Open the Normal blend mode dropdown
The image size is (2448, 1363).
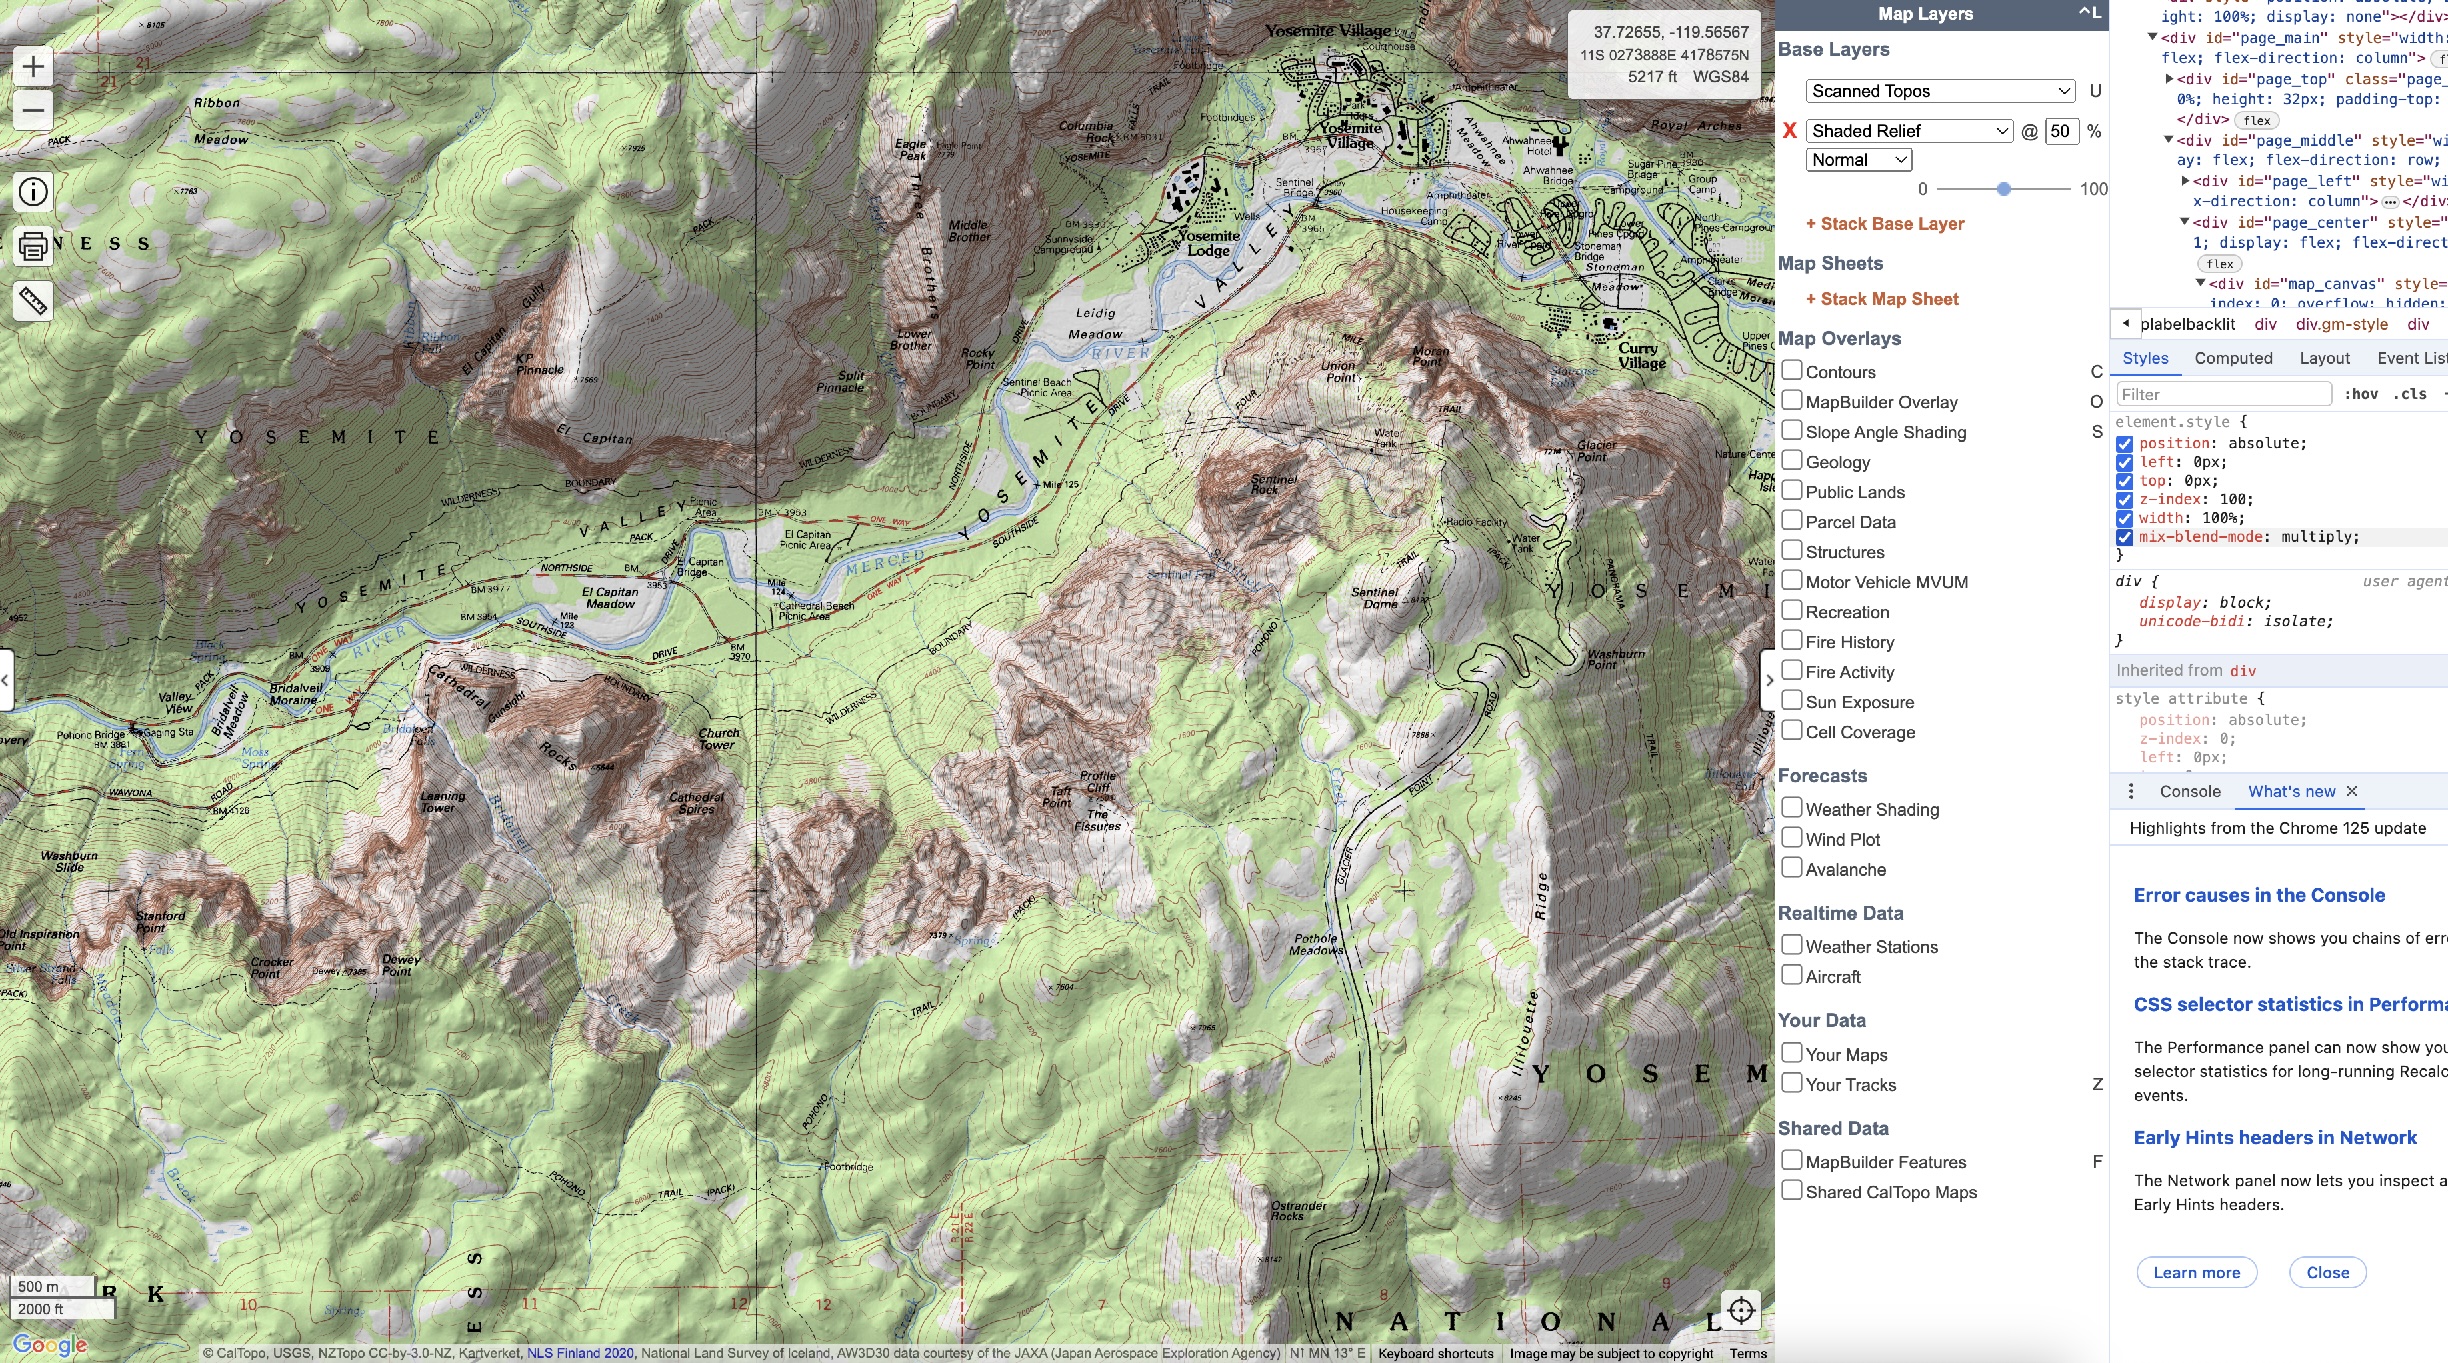click(1859, 160)
